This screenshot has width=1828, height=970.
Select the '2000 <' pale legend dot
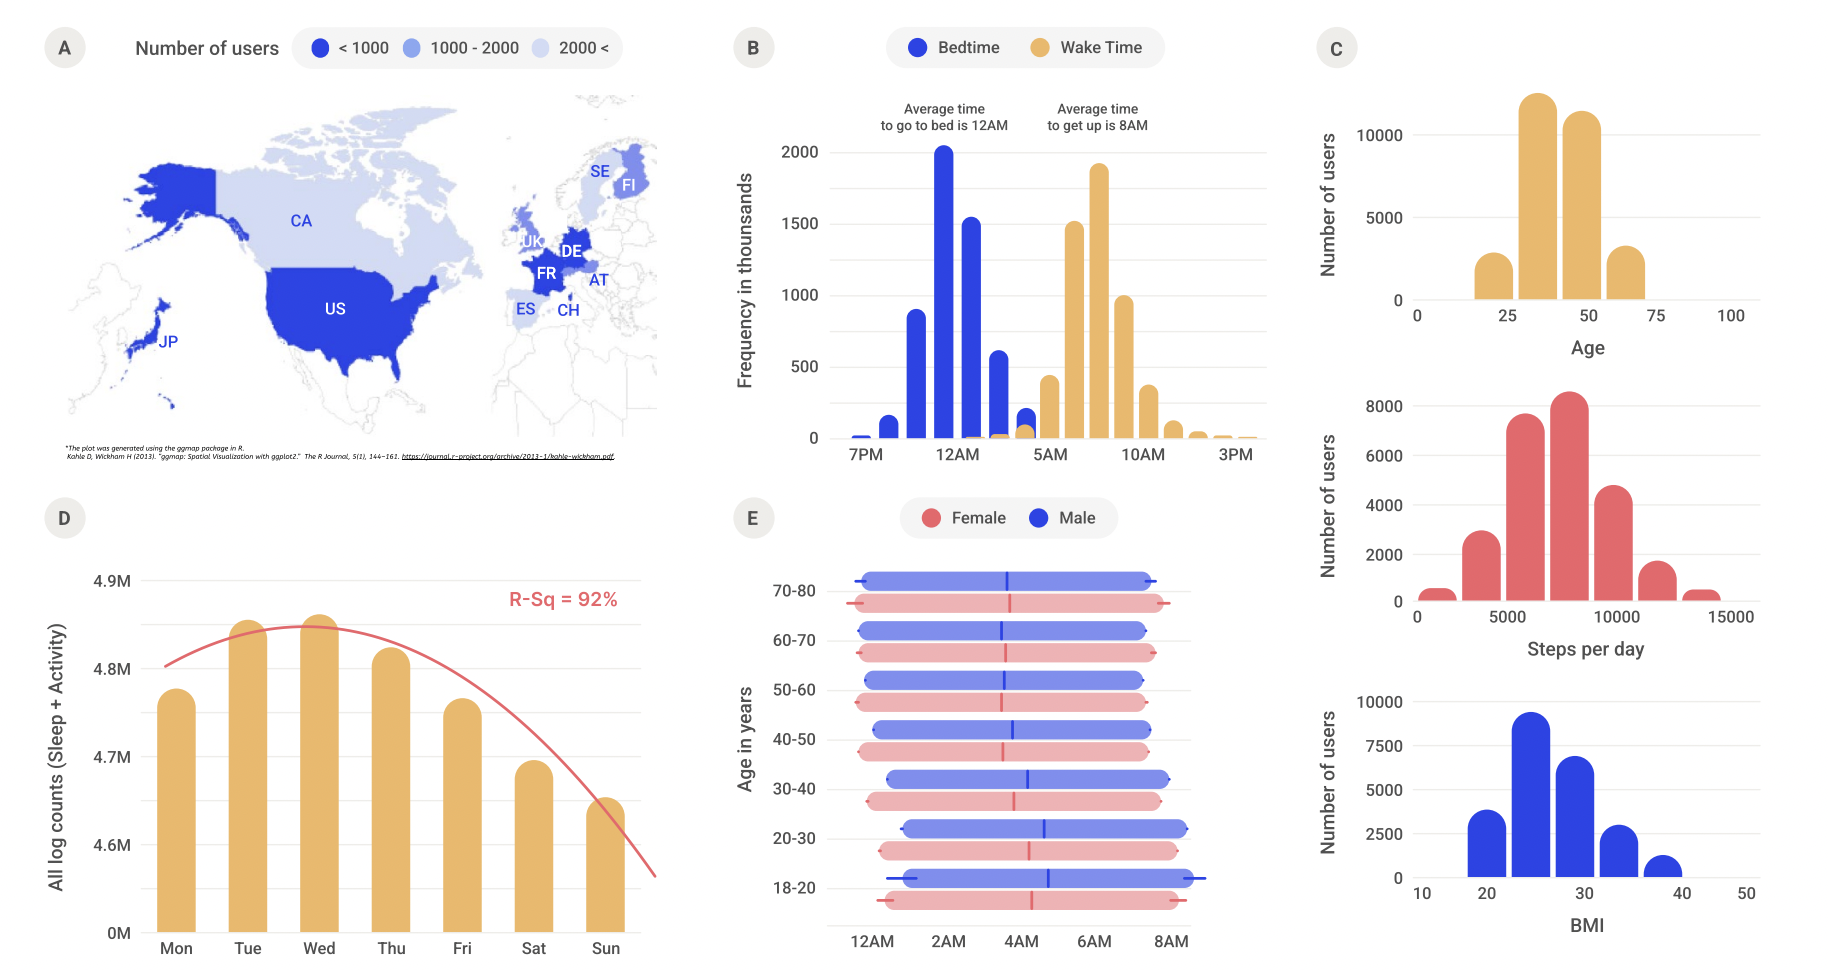540,48
